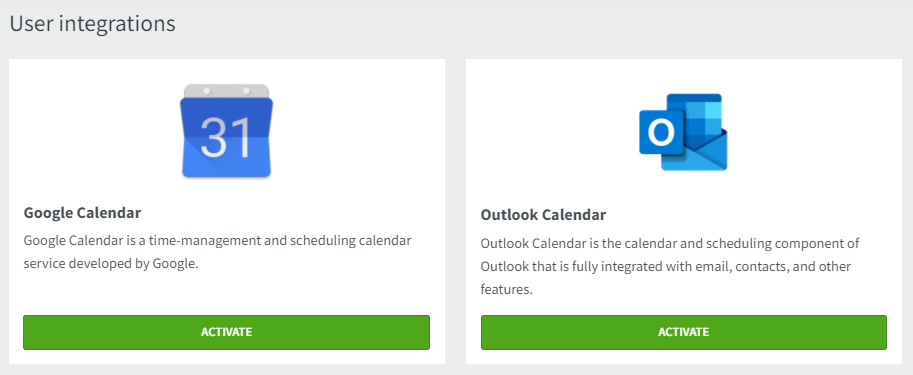Click the grey binding strip atop the Google icon

coord(227,91)
